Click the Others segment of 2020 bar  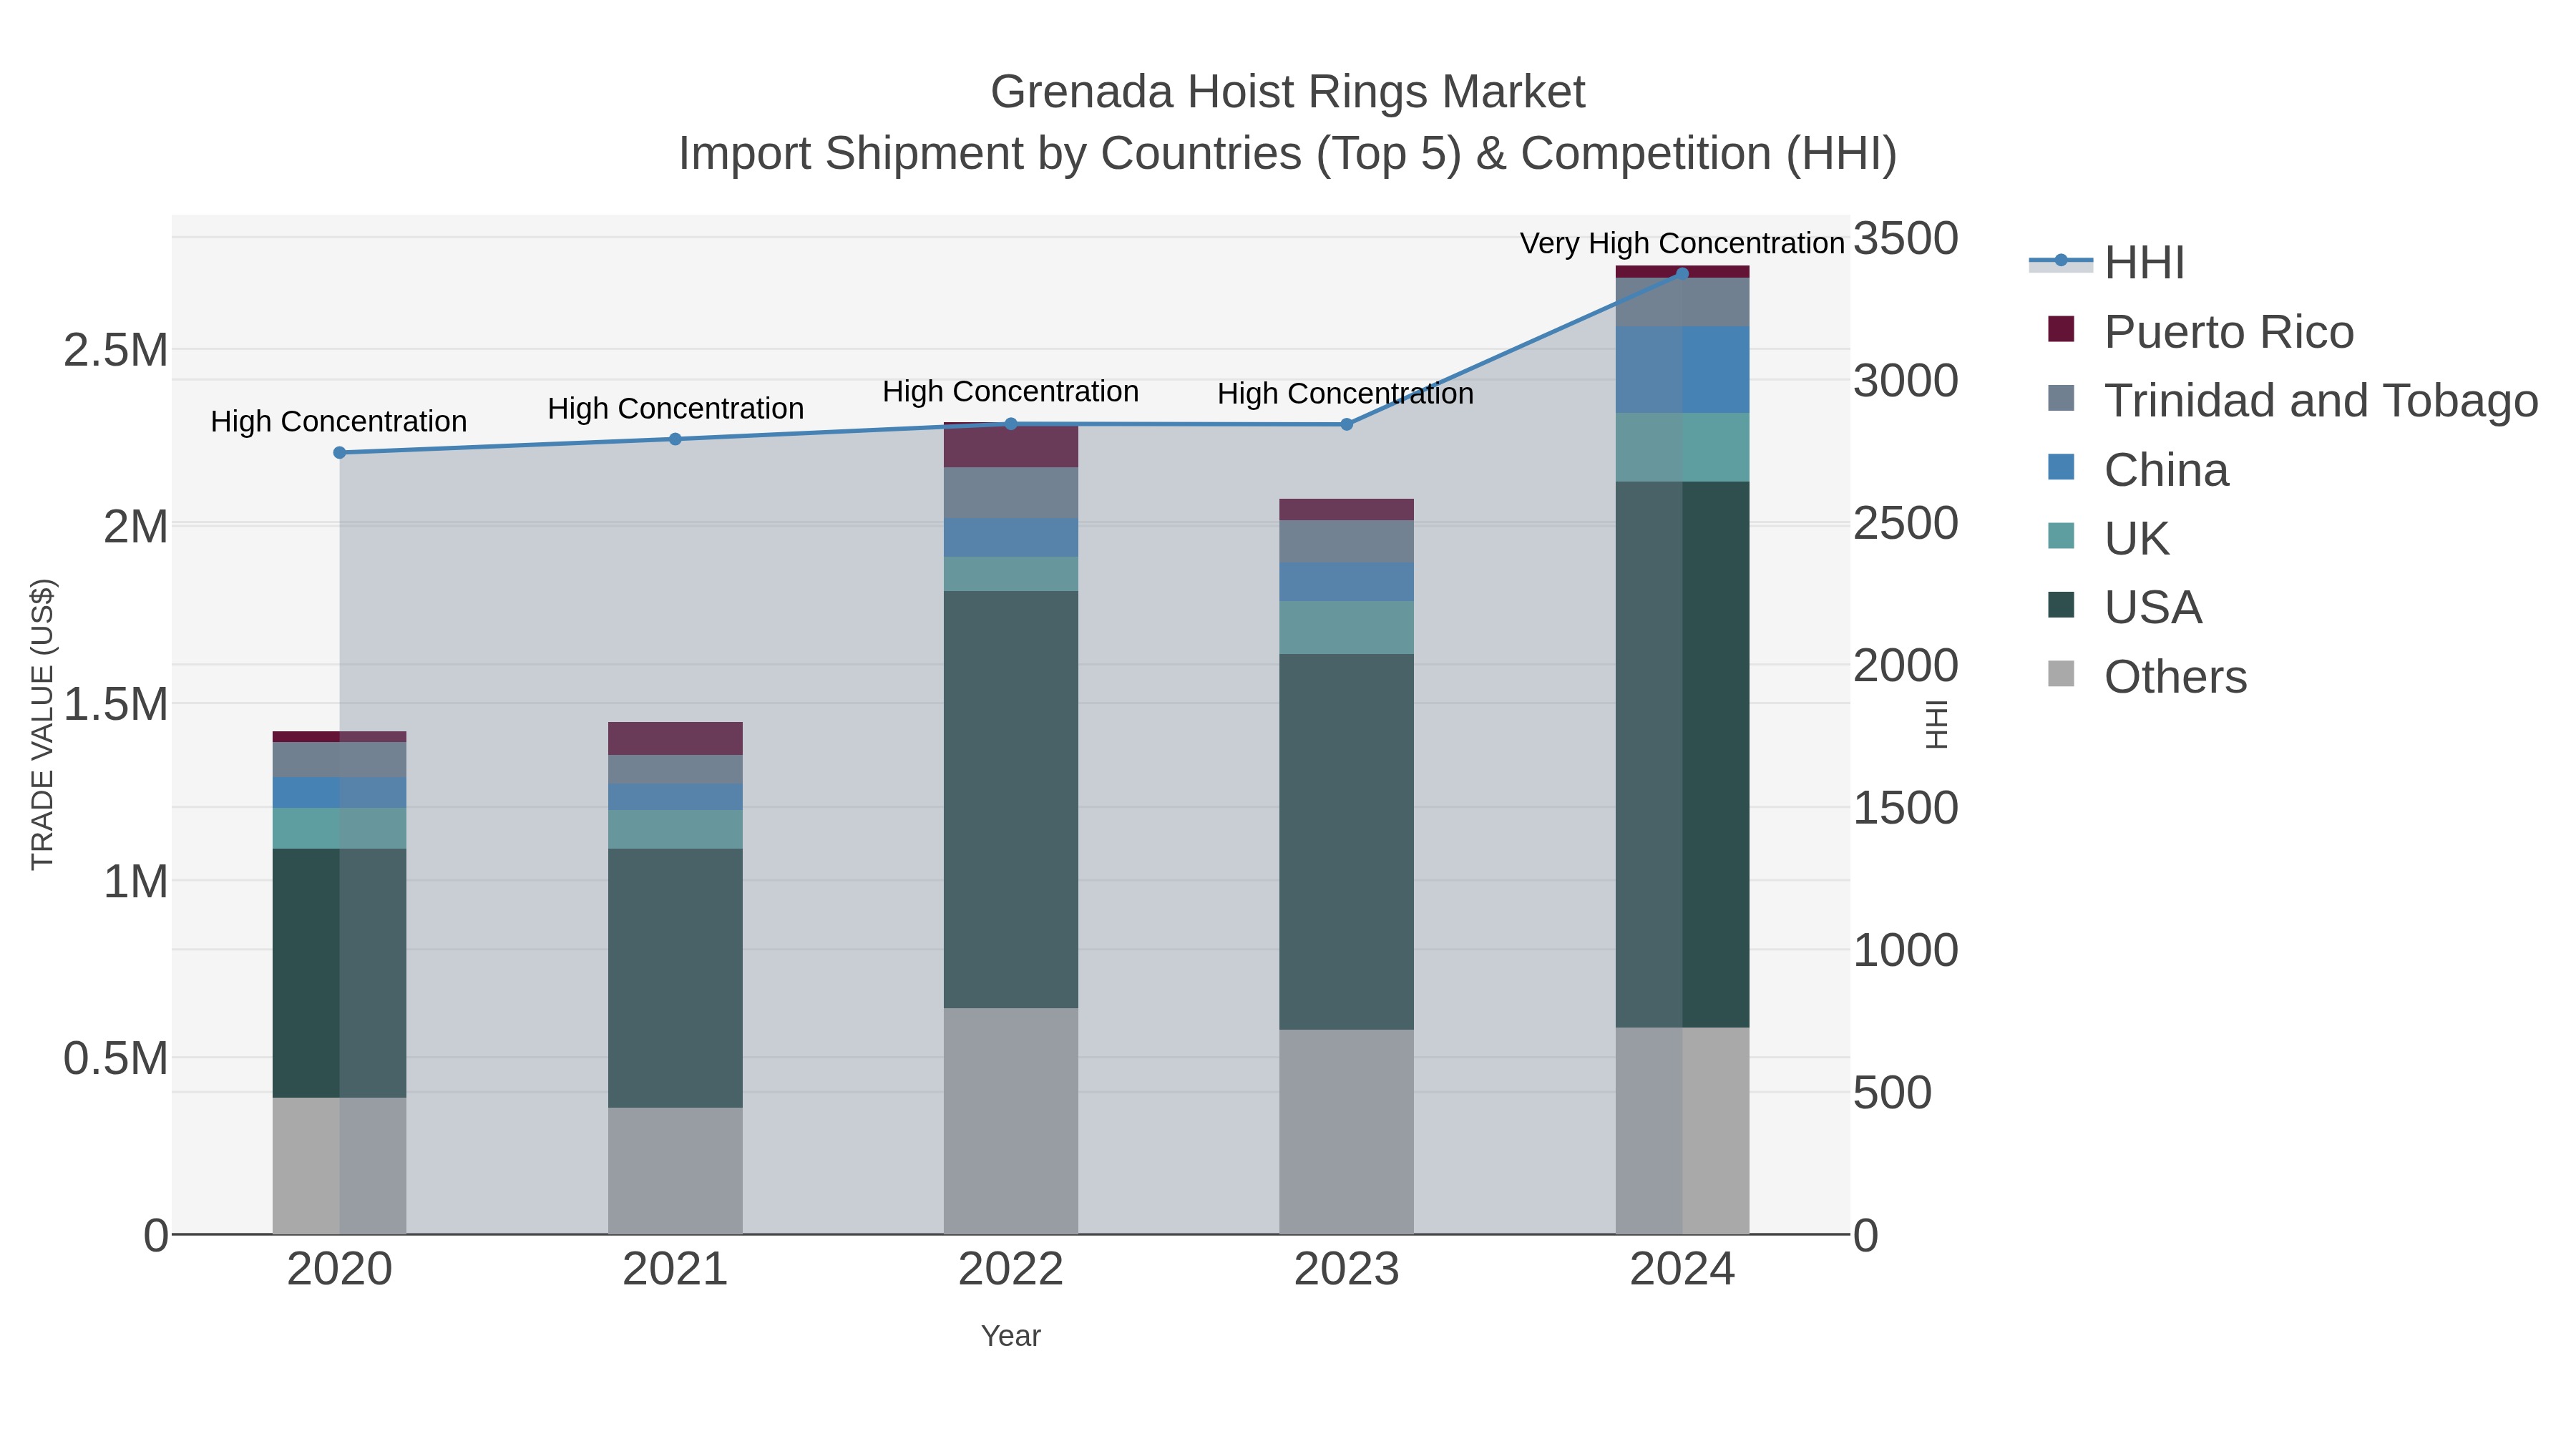coord(339,1166)
